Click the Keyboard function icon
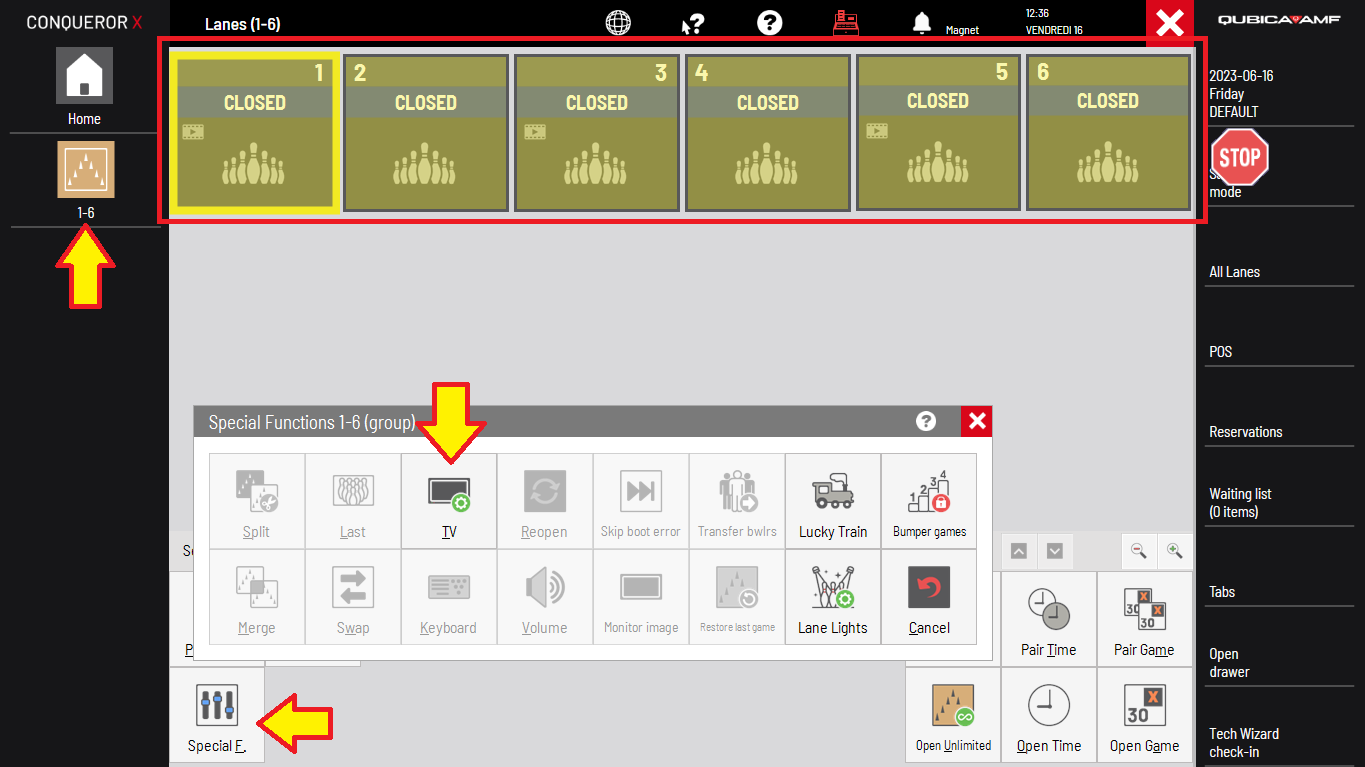Image resolution: width=1365 pixels, height=767 pixels. [x=449, y=597]
